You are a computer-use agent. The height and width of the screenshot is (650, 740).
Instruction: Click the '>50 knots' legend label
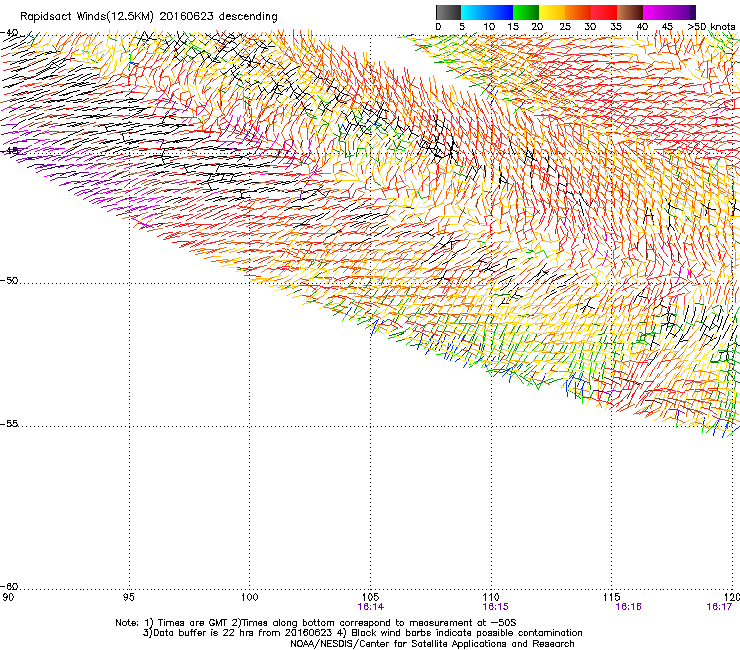pos(711,27)
